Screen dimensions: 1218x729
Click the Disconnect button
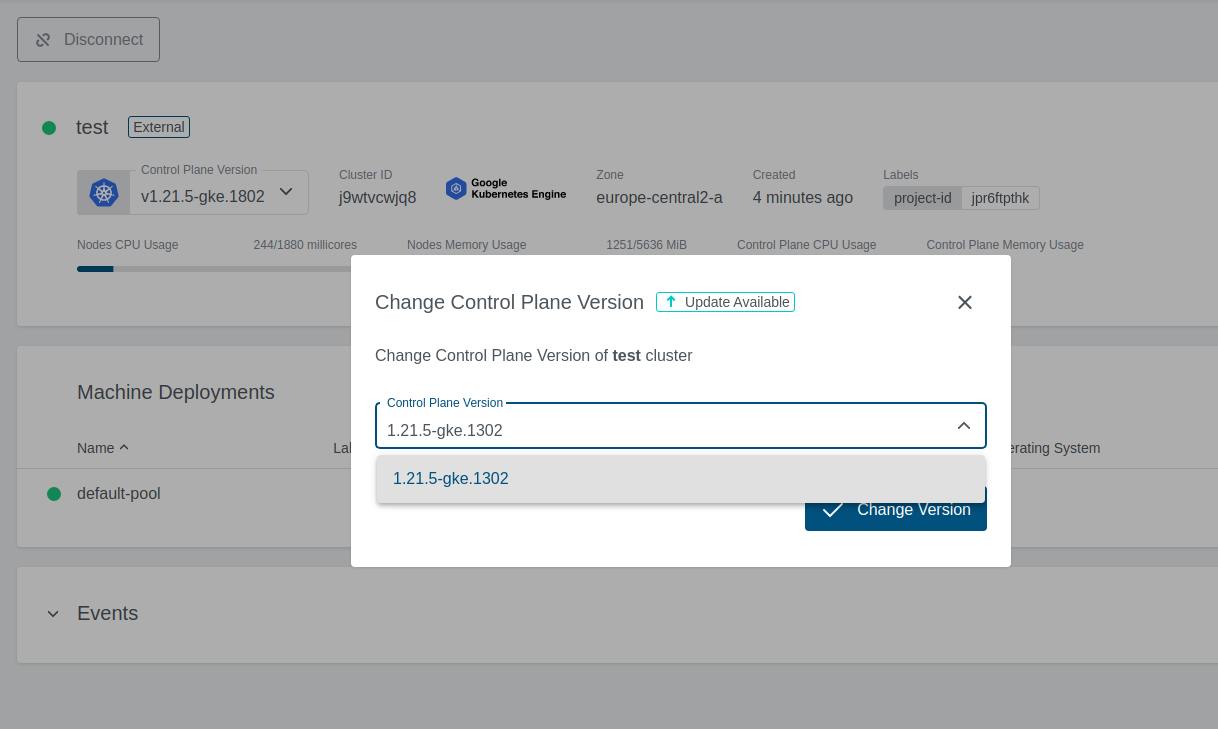coord(88,40)
